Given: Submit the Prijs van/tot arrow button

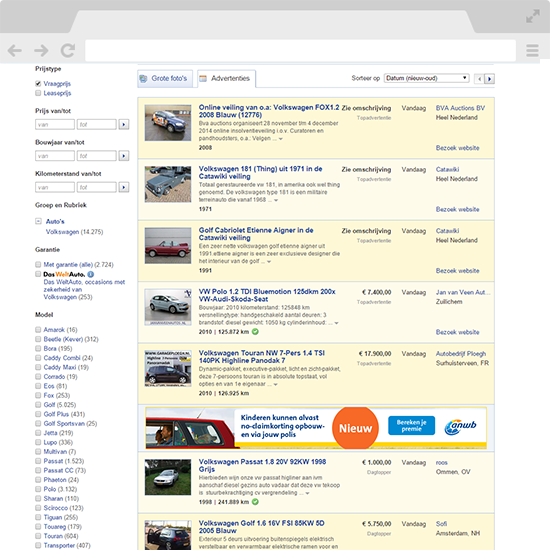Looking at the screenshot, I should point(123,124).
